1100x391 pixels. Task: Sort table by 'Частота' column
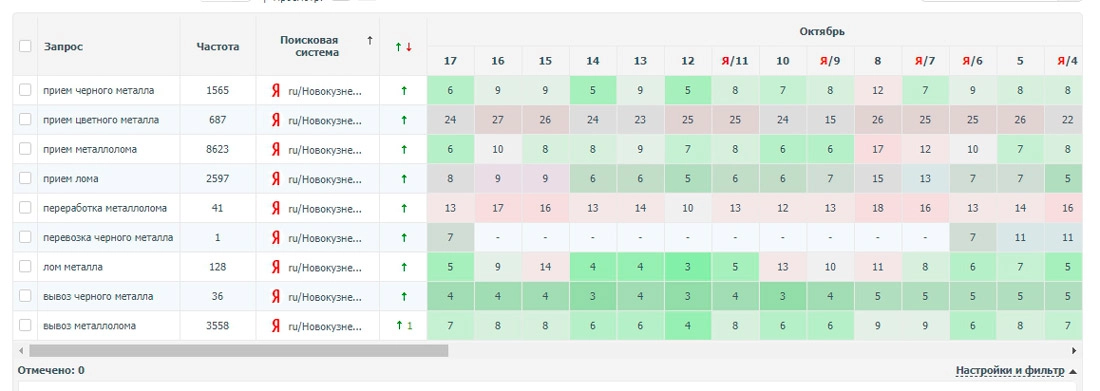point(217,47)
